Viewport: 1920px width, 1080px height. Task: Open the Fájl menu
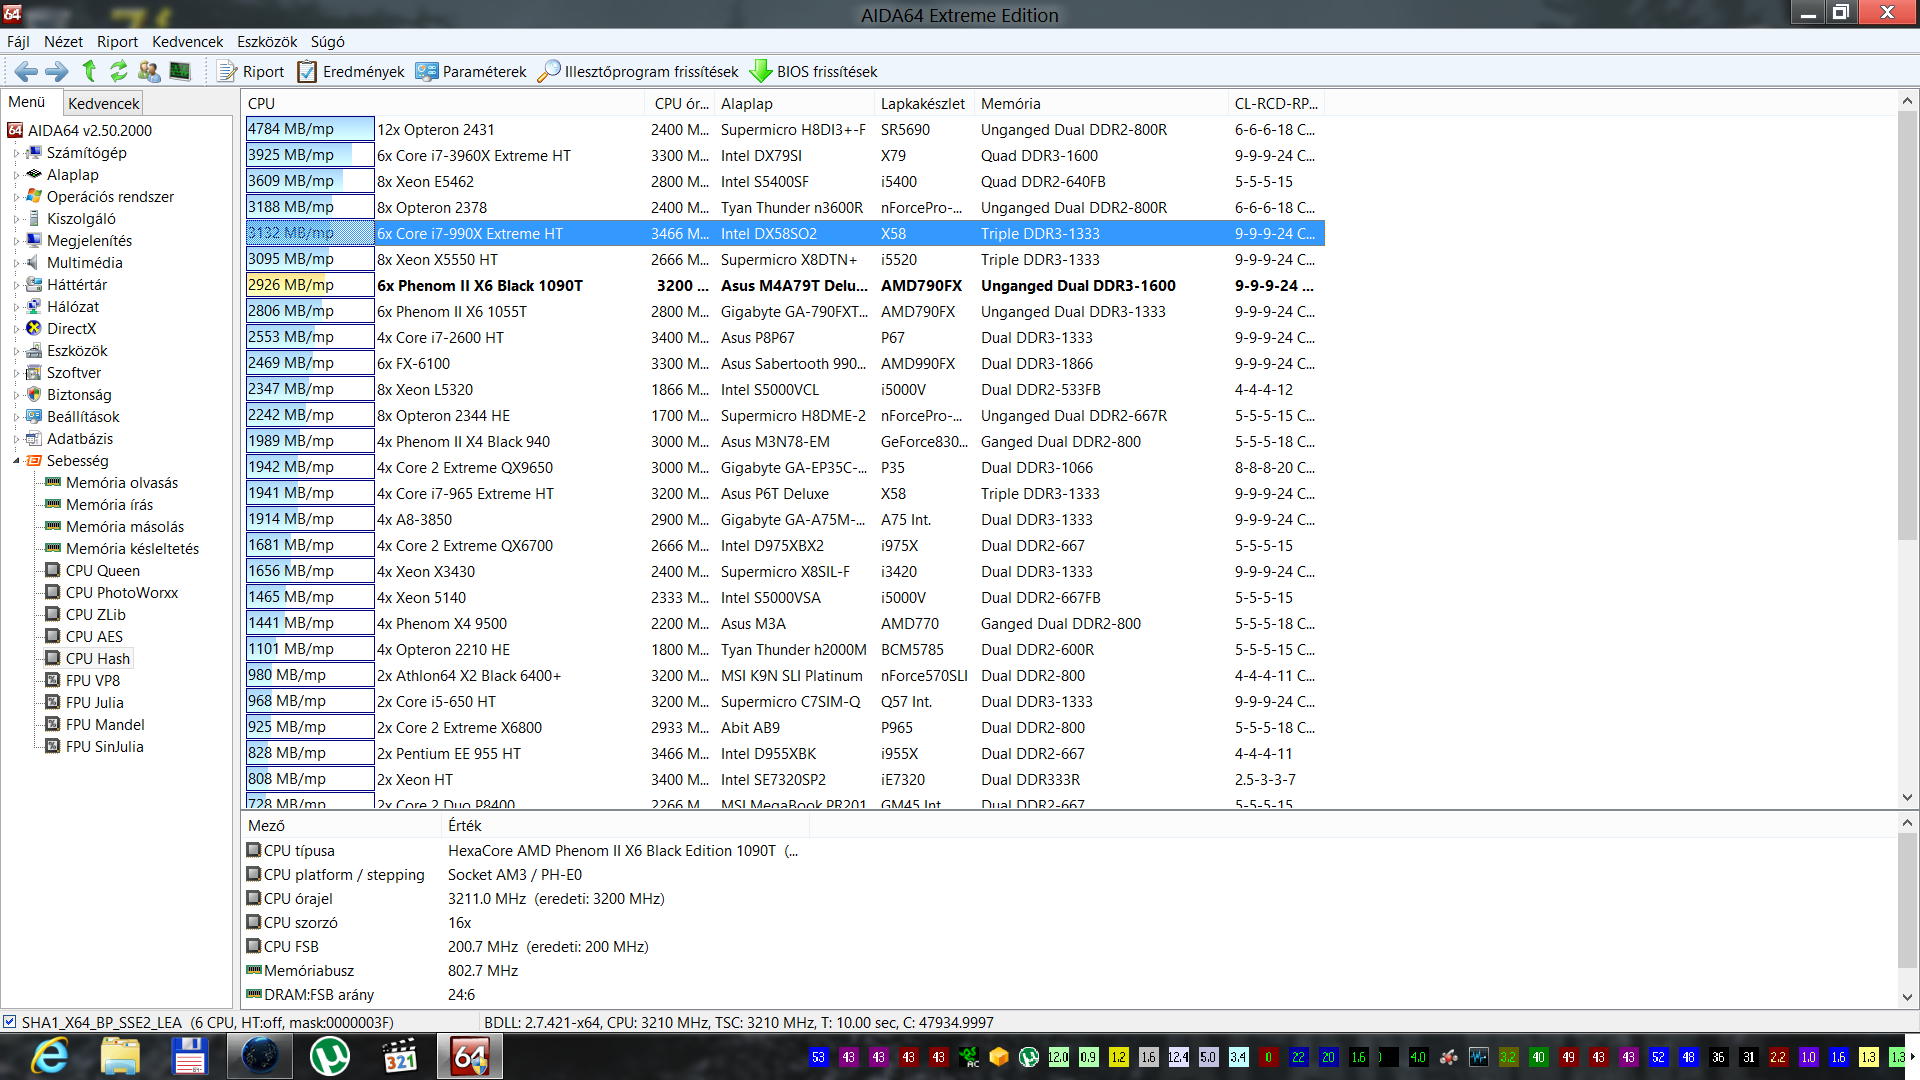point(18,41)
